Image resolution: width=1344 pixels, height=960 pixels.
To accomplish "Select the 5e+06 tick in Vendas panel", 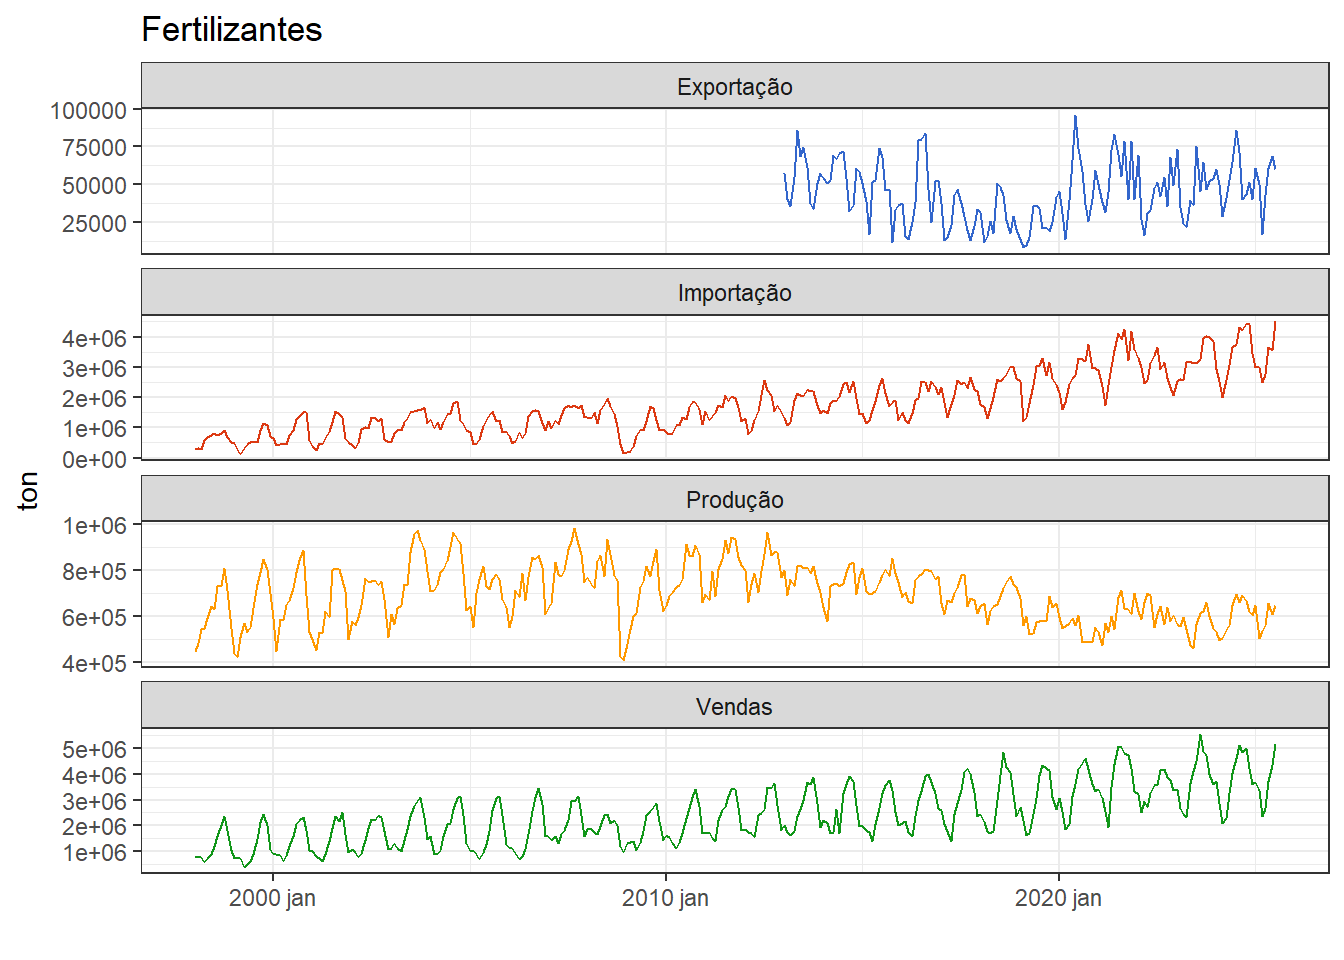I will pyautogui.click(x=94, y=750).
